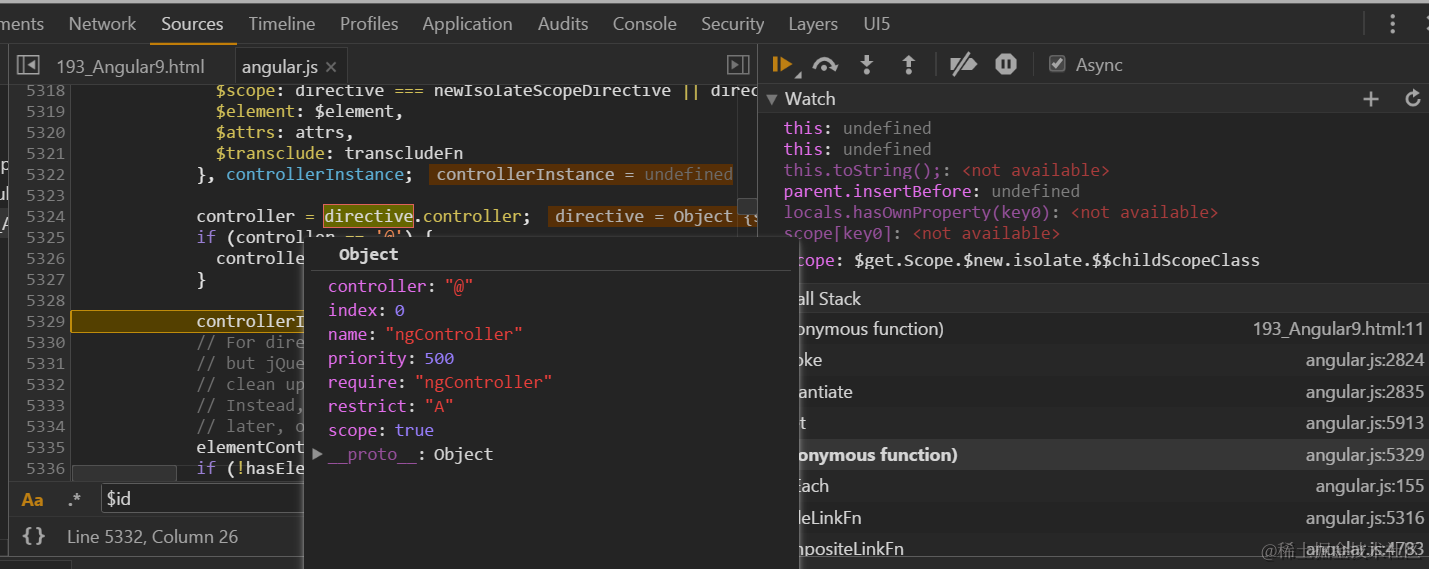Switch to the Network tab
Viewport: 1429px width, 569px height.
pyautogui.click(x=102, y=23)
